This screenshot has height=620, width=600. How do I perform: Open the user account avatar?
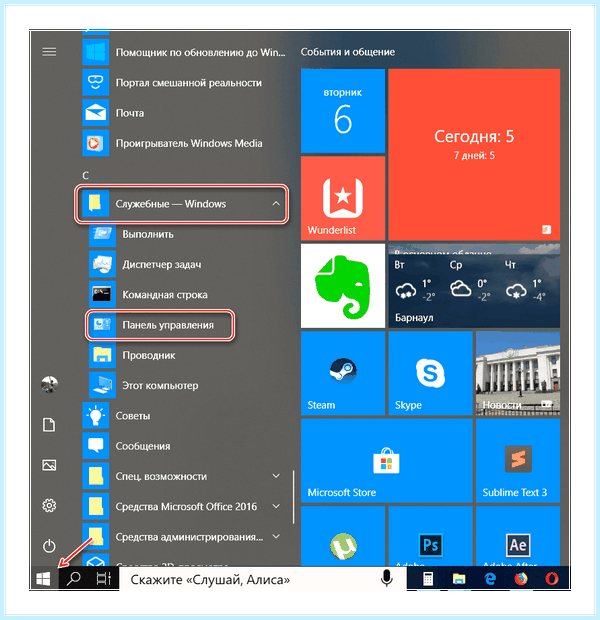[x=49, y=384]
